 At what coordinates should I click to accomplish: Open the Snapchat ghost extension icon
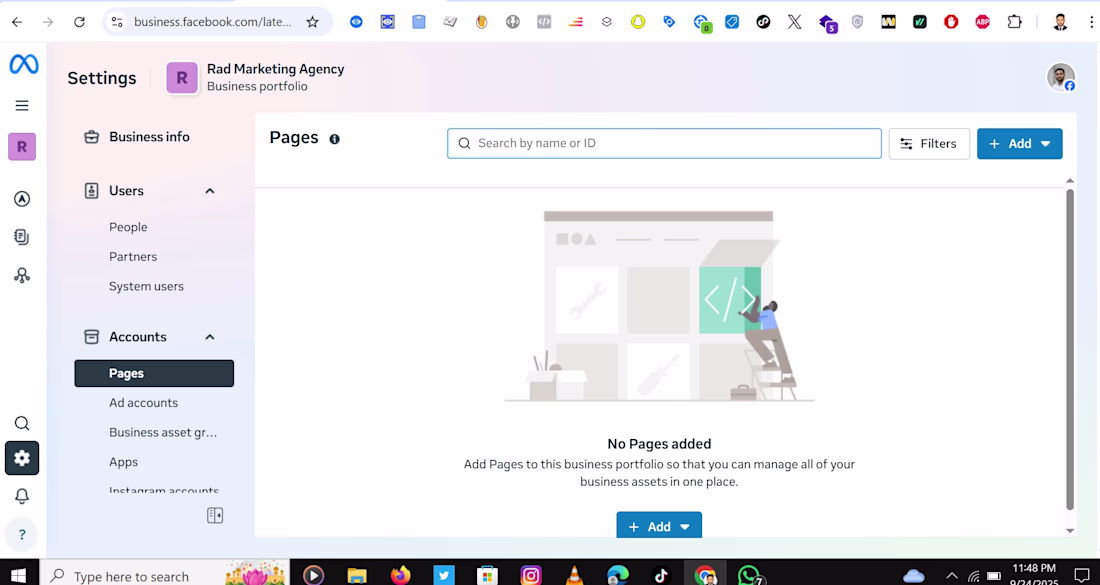pyautogui.click(x=638, y=22)
